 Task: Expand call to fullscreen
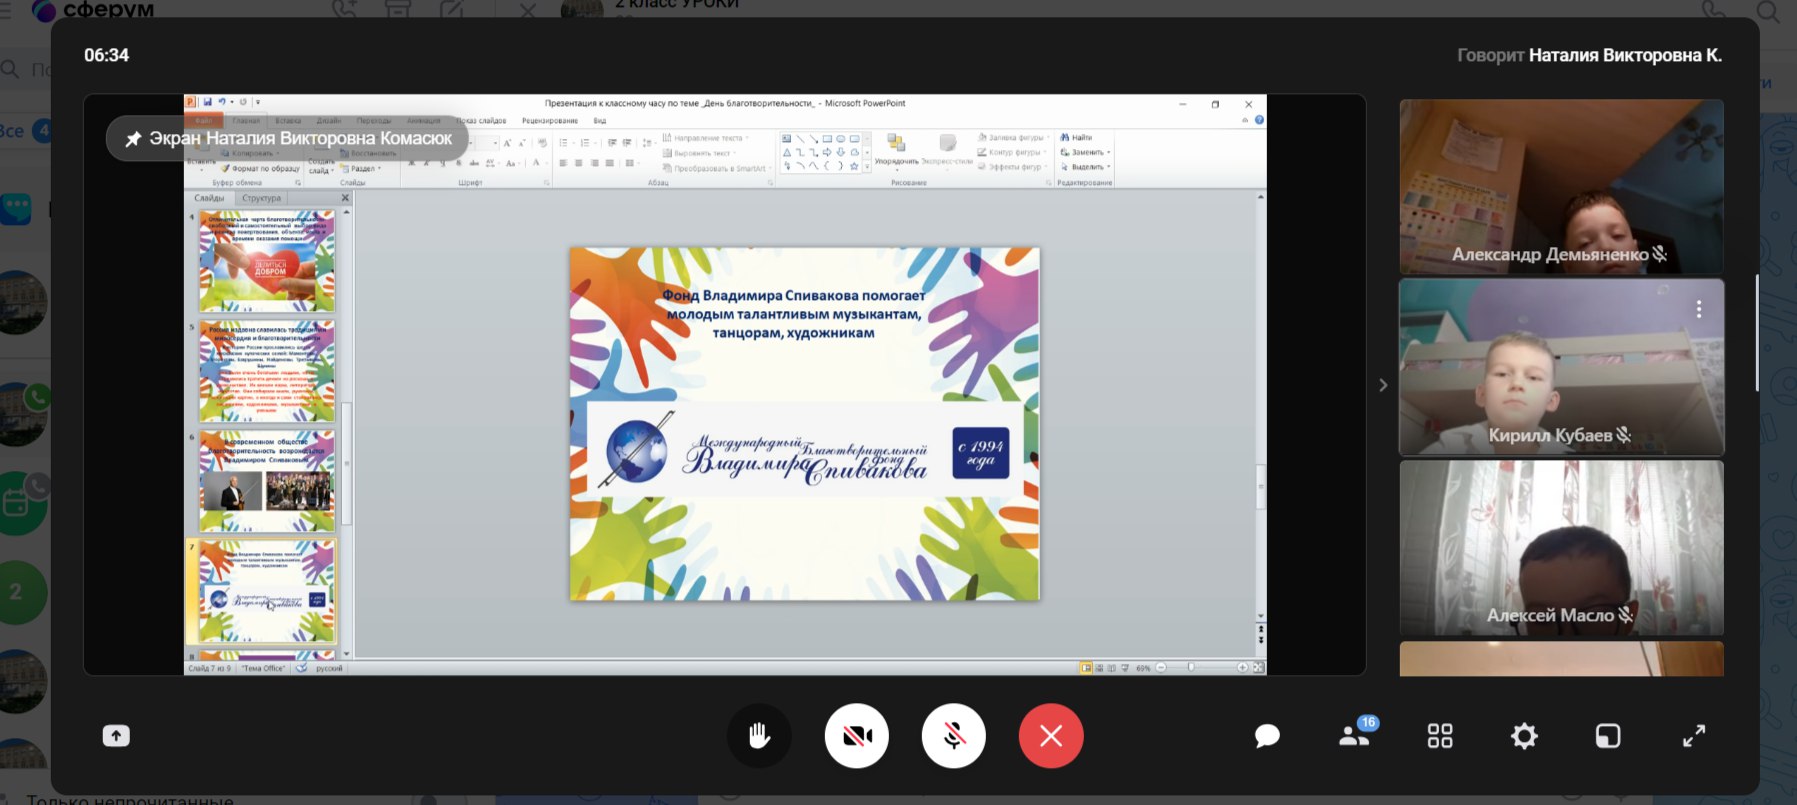(x=1694, y=737)
